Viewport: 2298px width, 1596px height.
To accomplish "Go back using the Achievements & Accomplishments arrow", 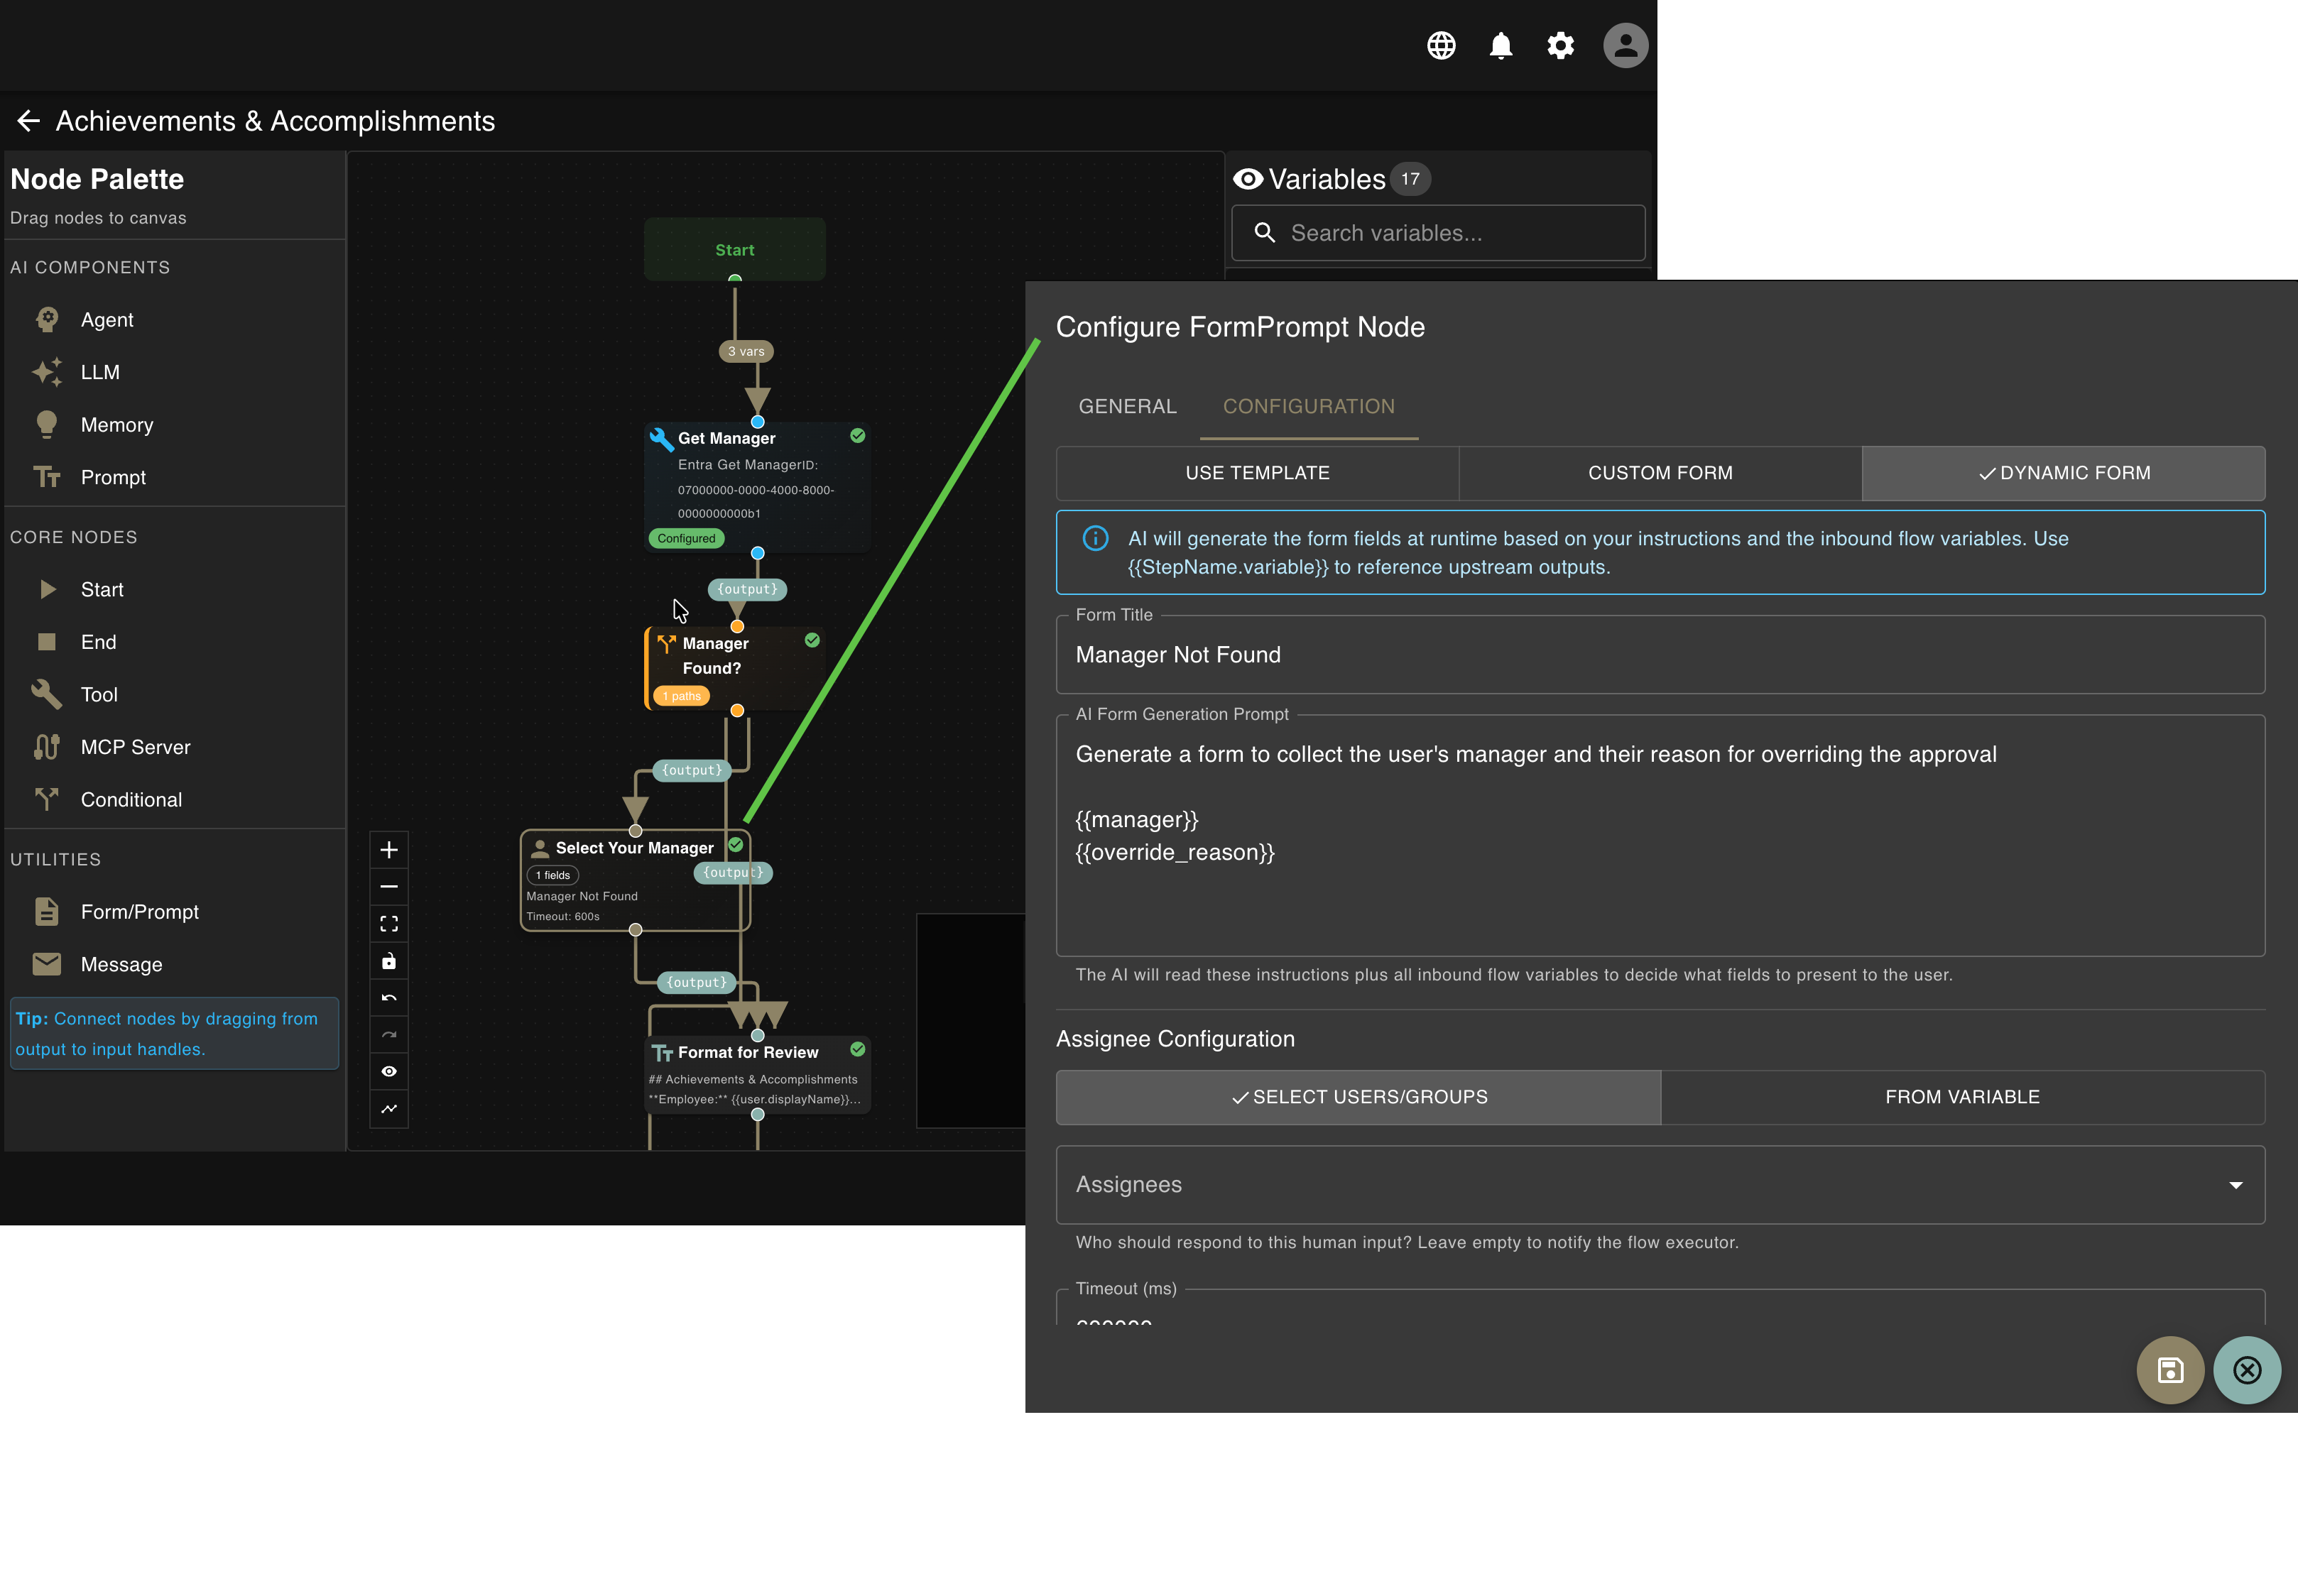I will 28,120.
